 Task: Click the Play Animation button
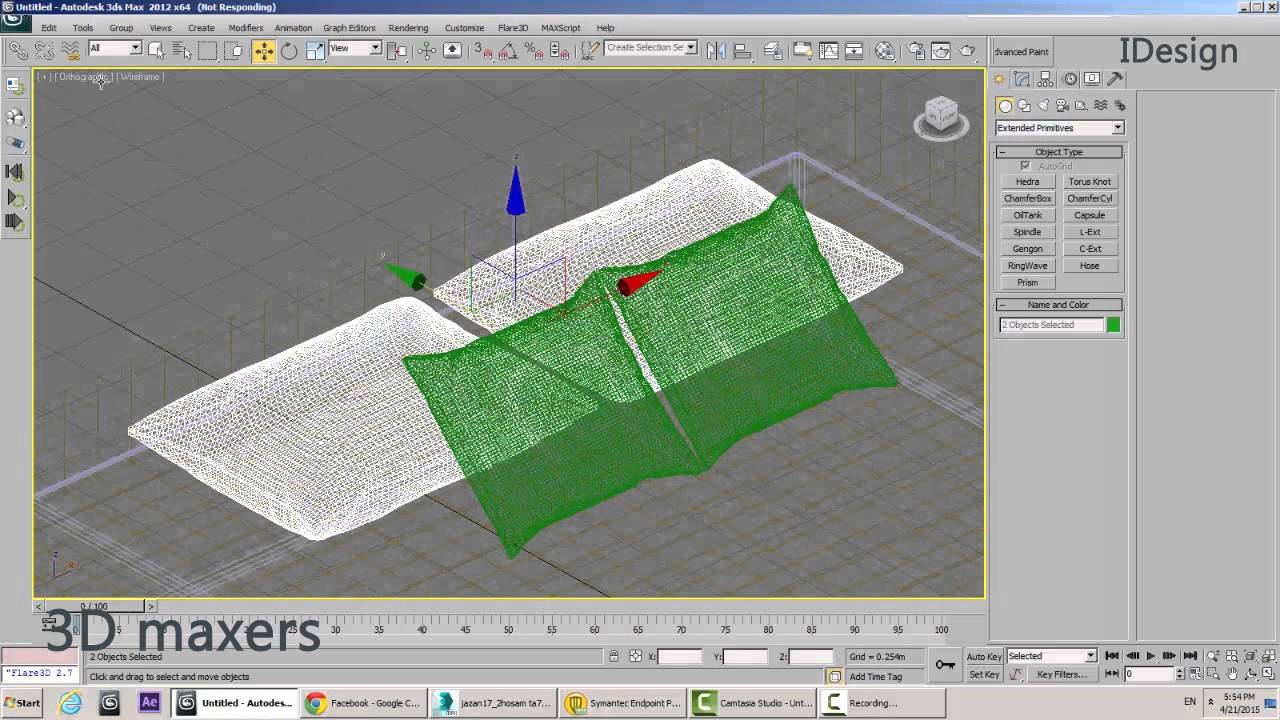(x=1150, y=656)
